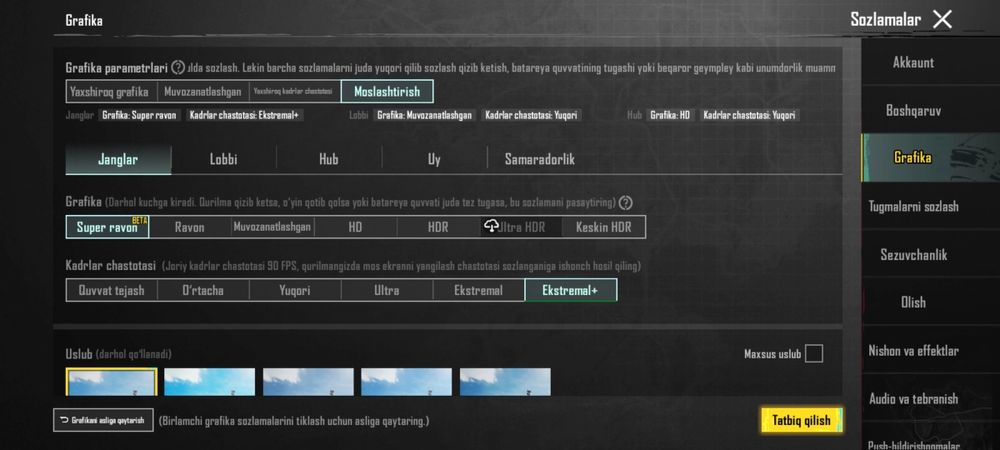Click Hub 'Grafika: HD' summary tag
This screenshot has width=1000, height=450.
[670, 115]
